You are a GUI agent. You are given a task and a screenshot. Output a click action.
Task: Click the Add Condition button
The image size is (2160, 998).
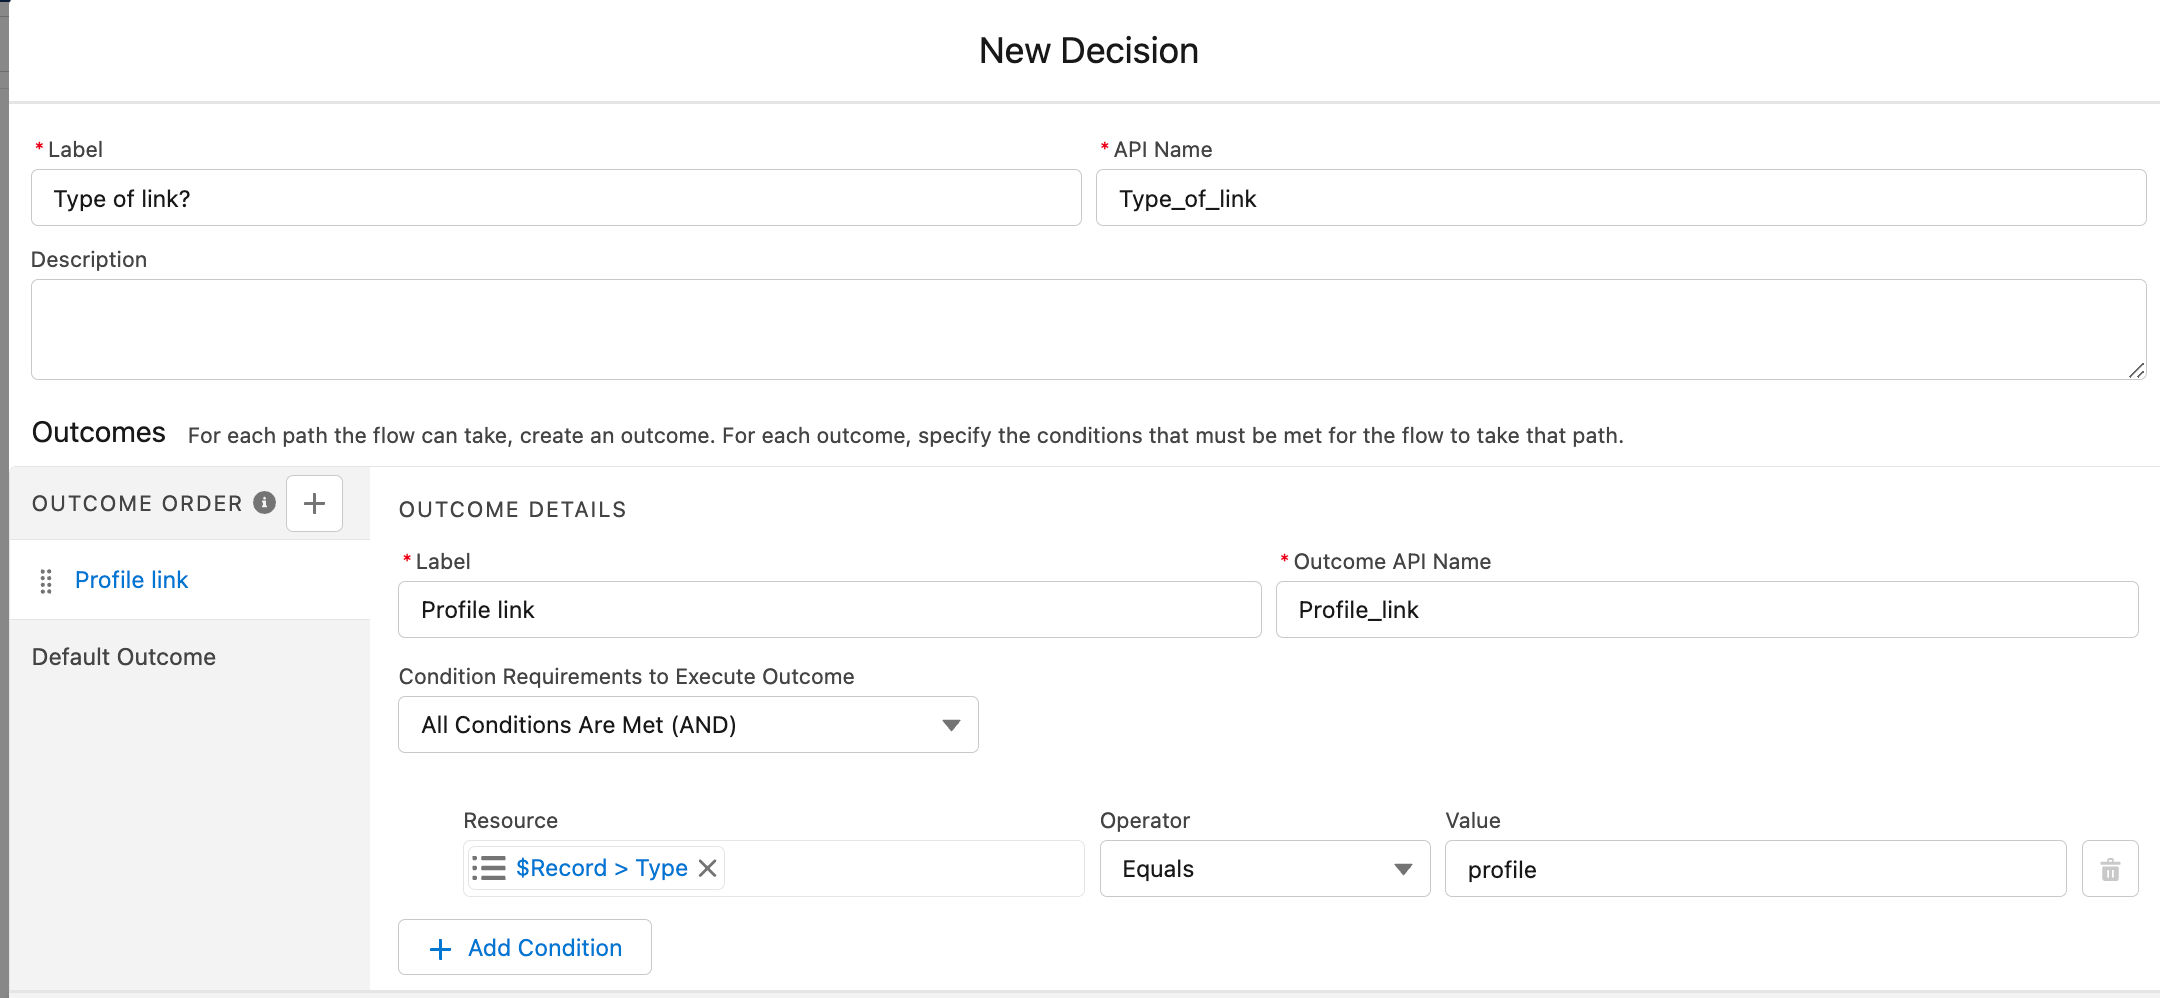(x=525, y=947)
